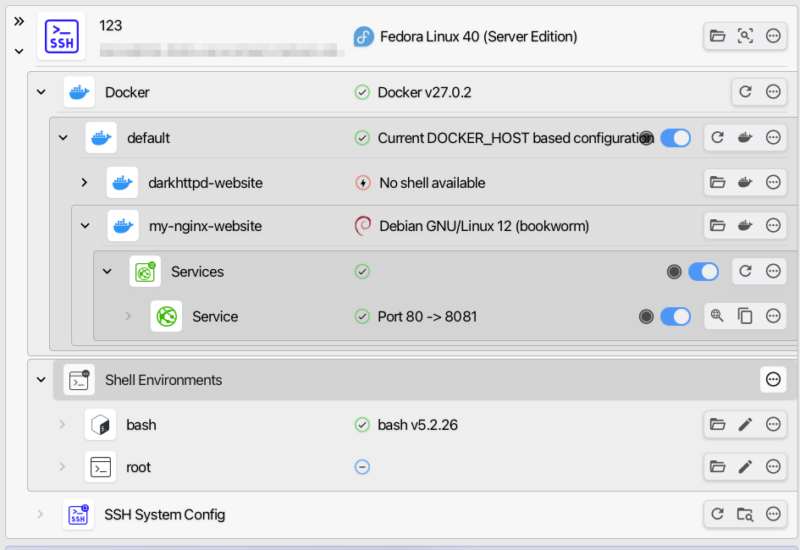Expand the root environment row
Image resolution: width=800 pixels, height=550 pixels.
(x=62, y=466)
